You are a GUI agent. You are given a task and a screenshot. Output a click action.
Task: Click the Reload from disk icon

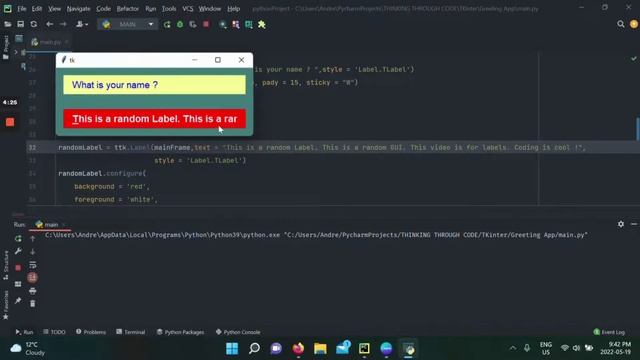(x=34, y=24)
